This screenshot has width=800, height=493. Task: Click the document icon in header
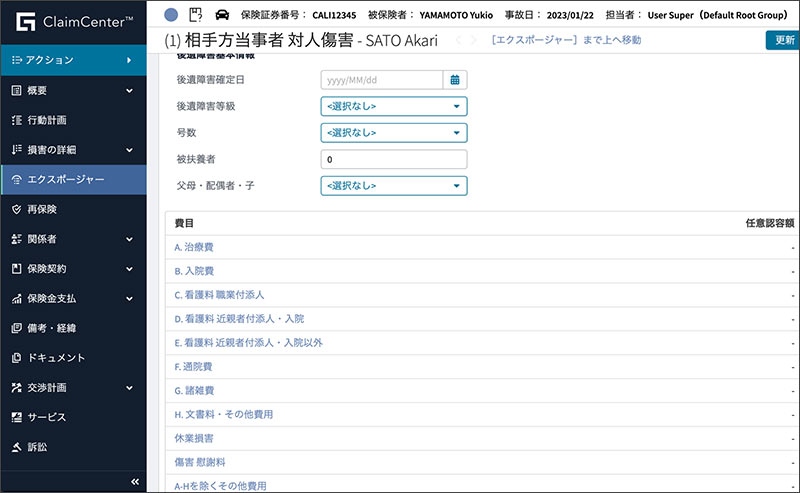click(196, 15)
